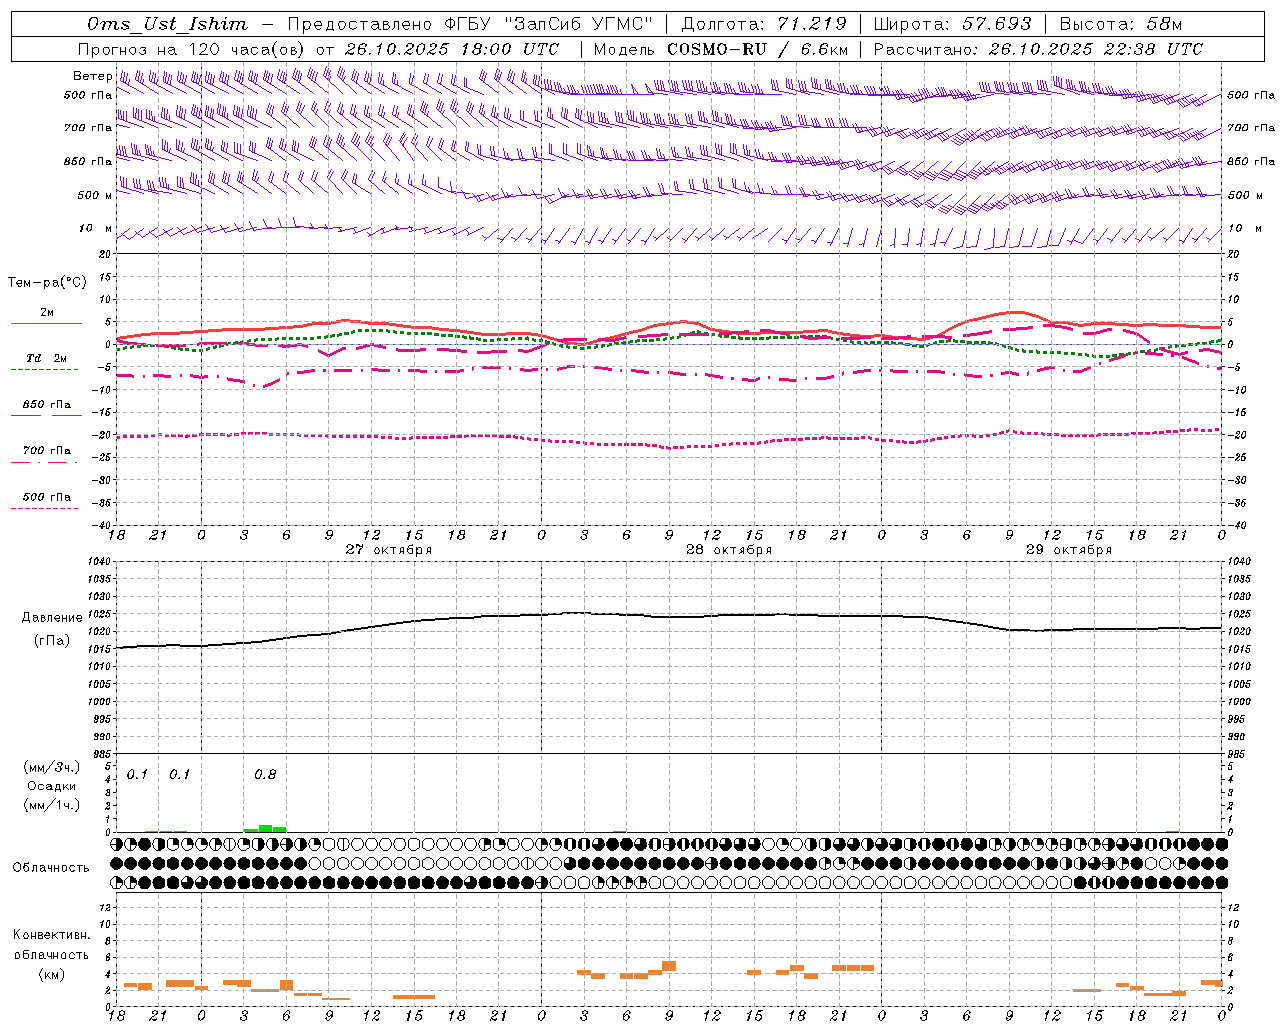Click the red solid line sample under '2м' legend
This screenshot has height=1024, width=1280.
[46, 323]
